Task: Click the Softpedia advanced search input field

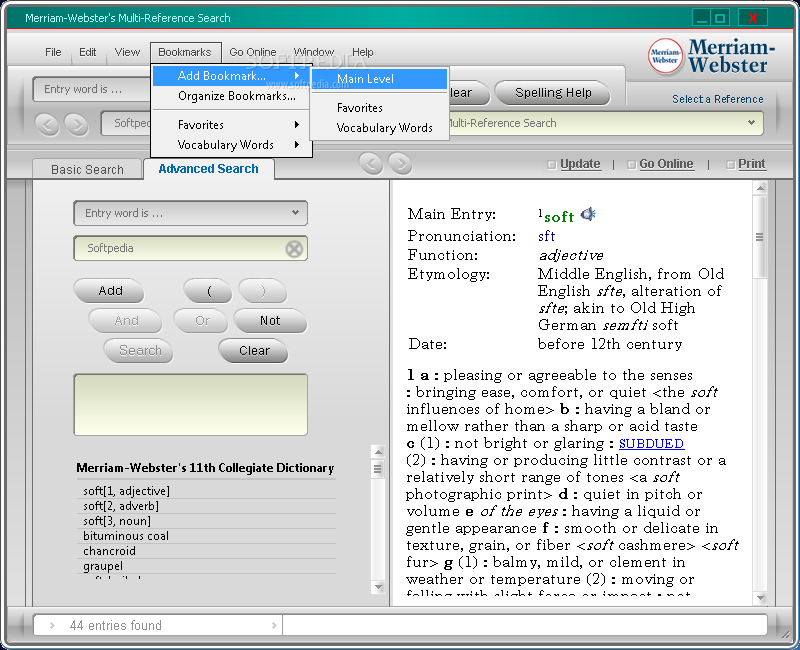Action: 191,248
